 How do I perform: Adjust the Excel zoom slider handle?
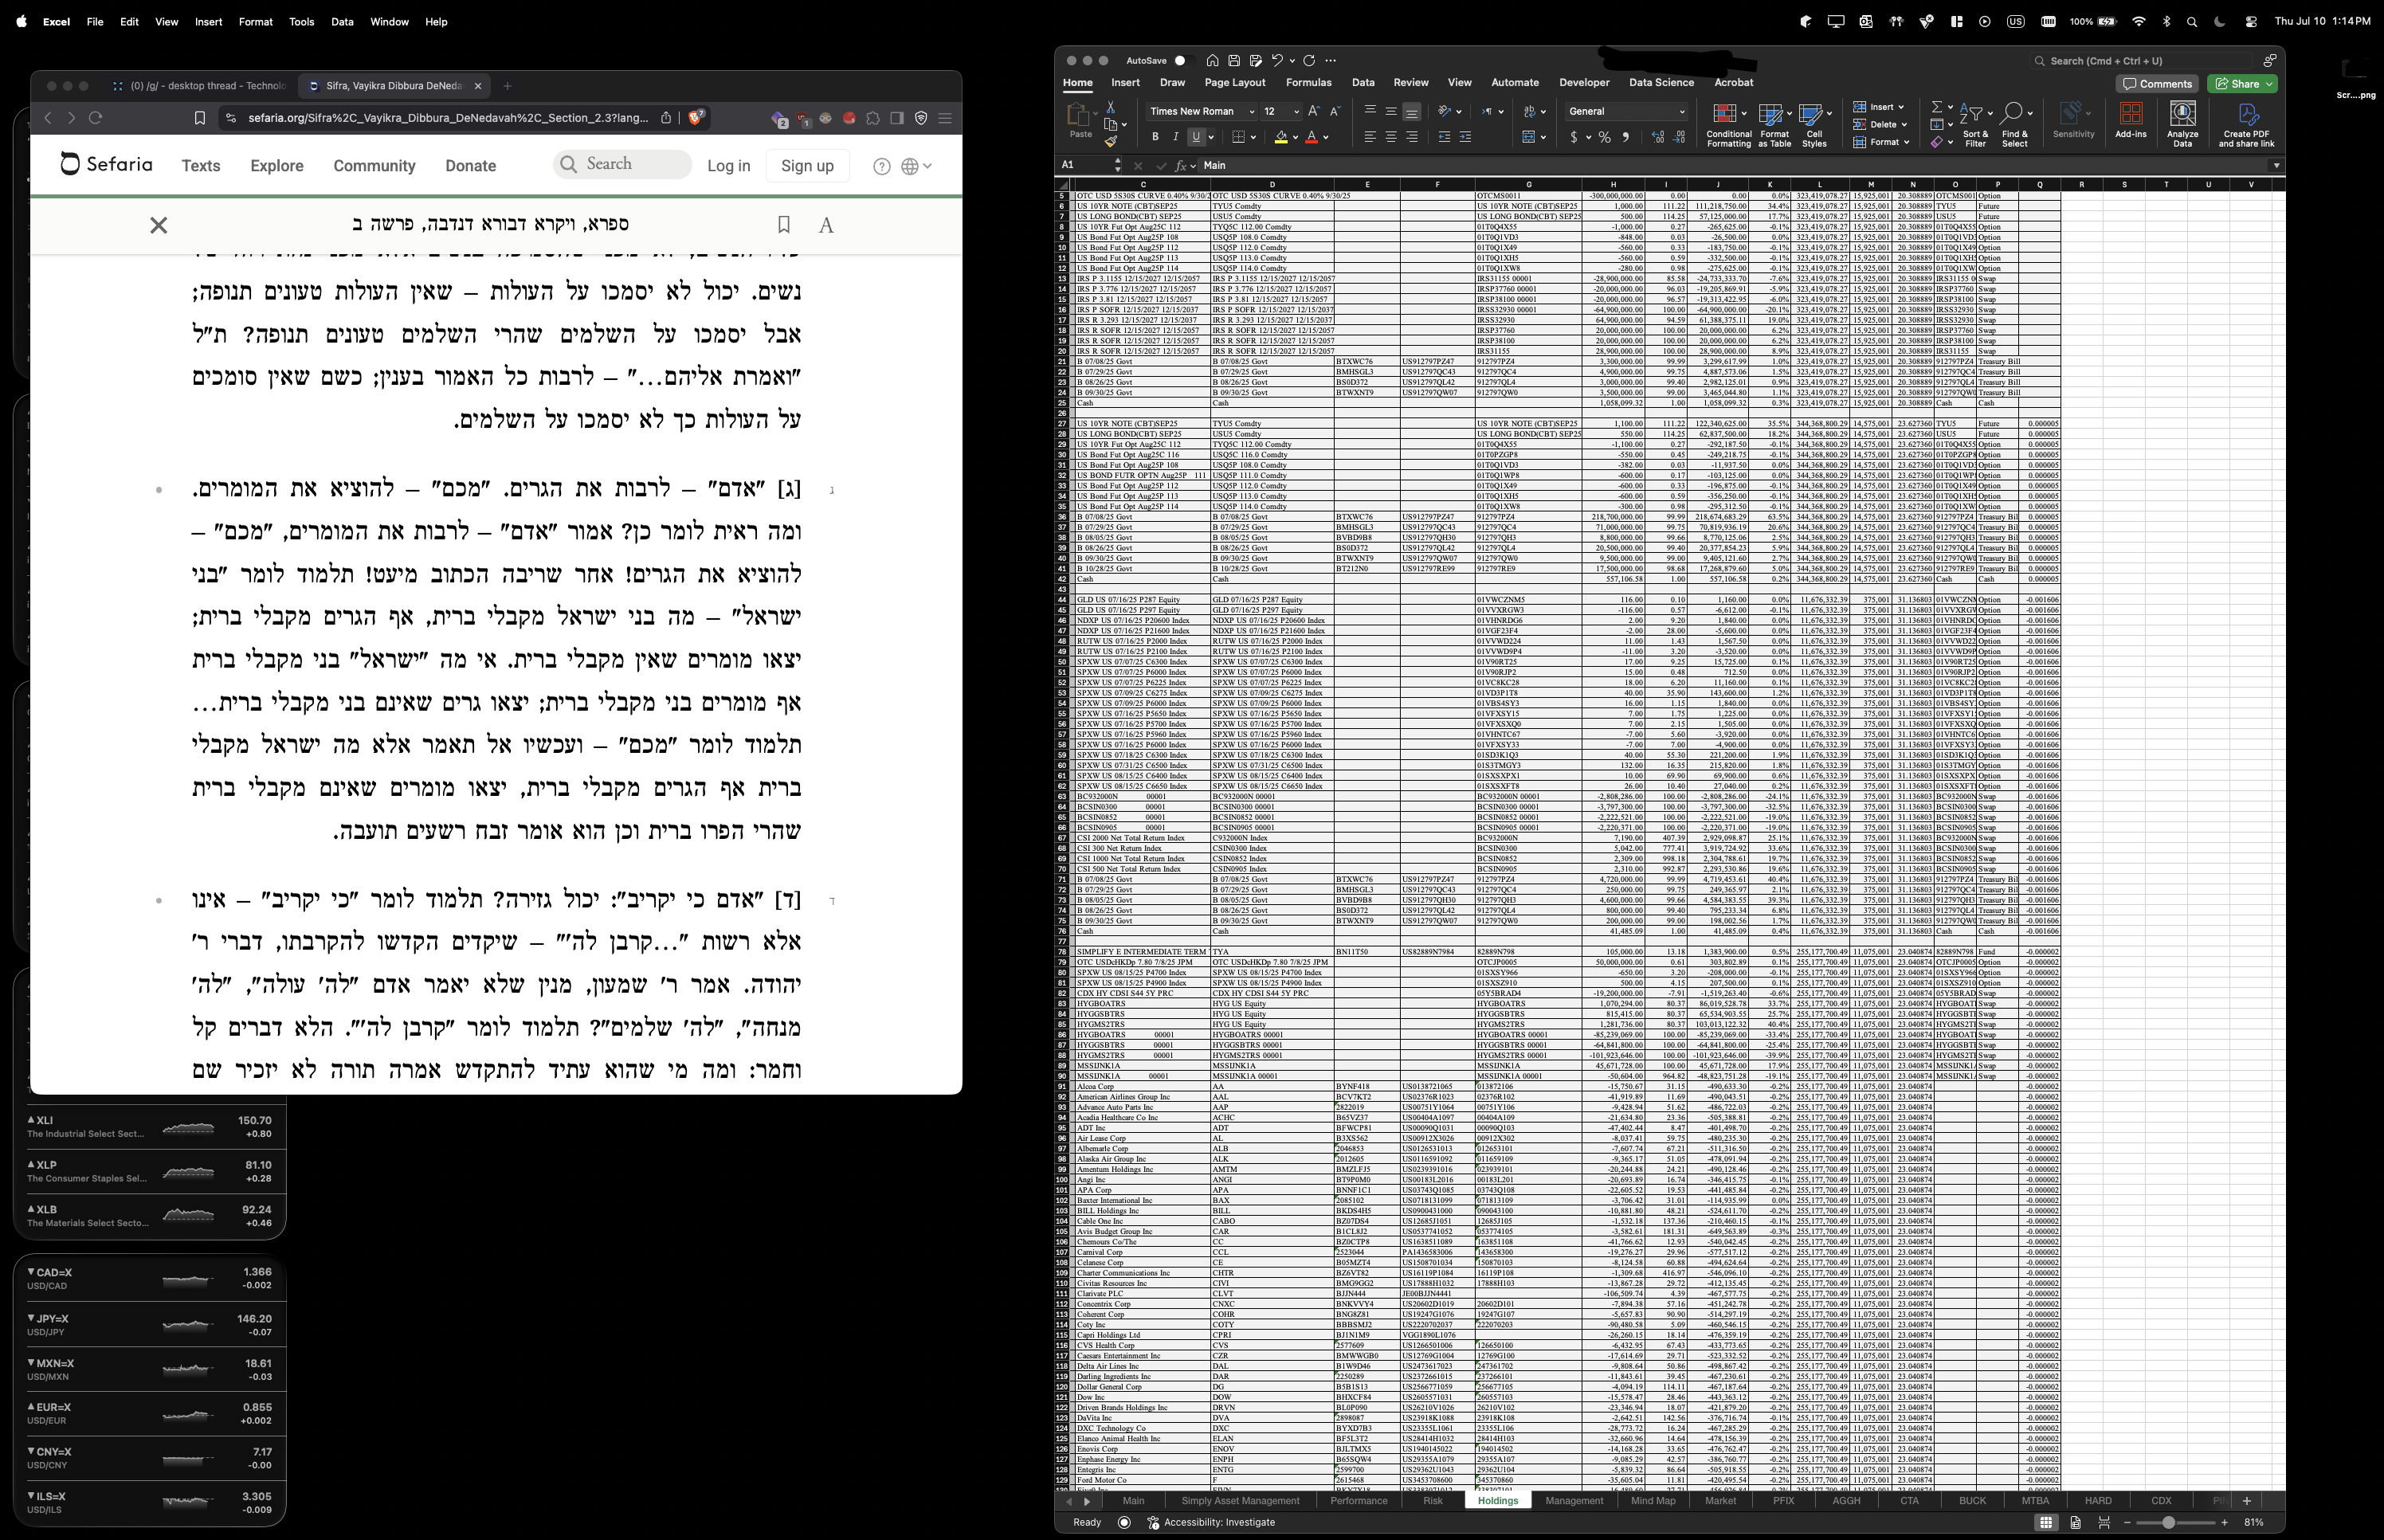(x=2168, y=1522)
